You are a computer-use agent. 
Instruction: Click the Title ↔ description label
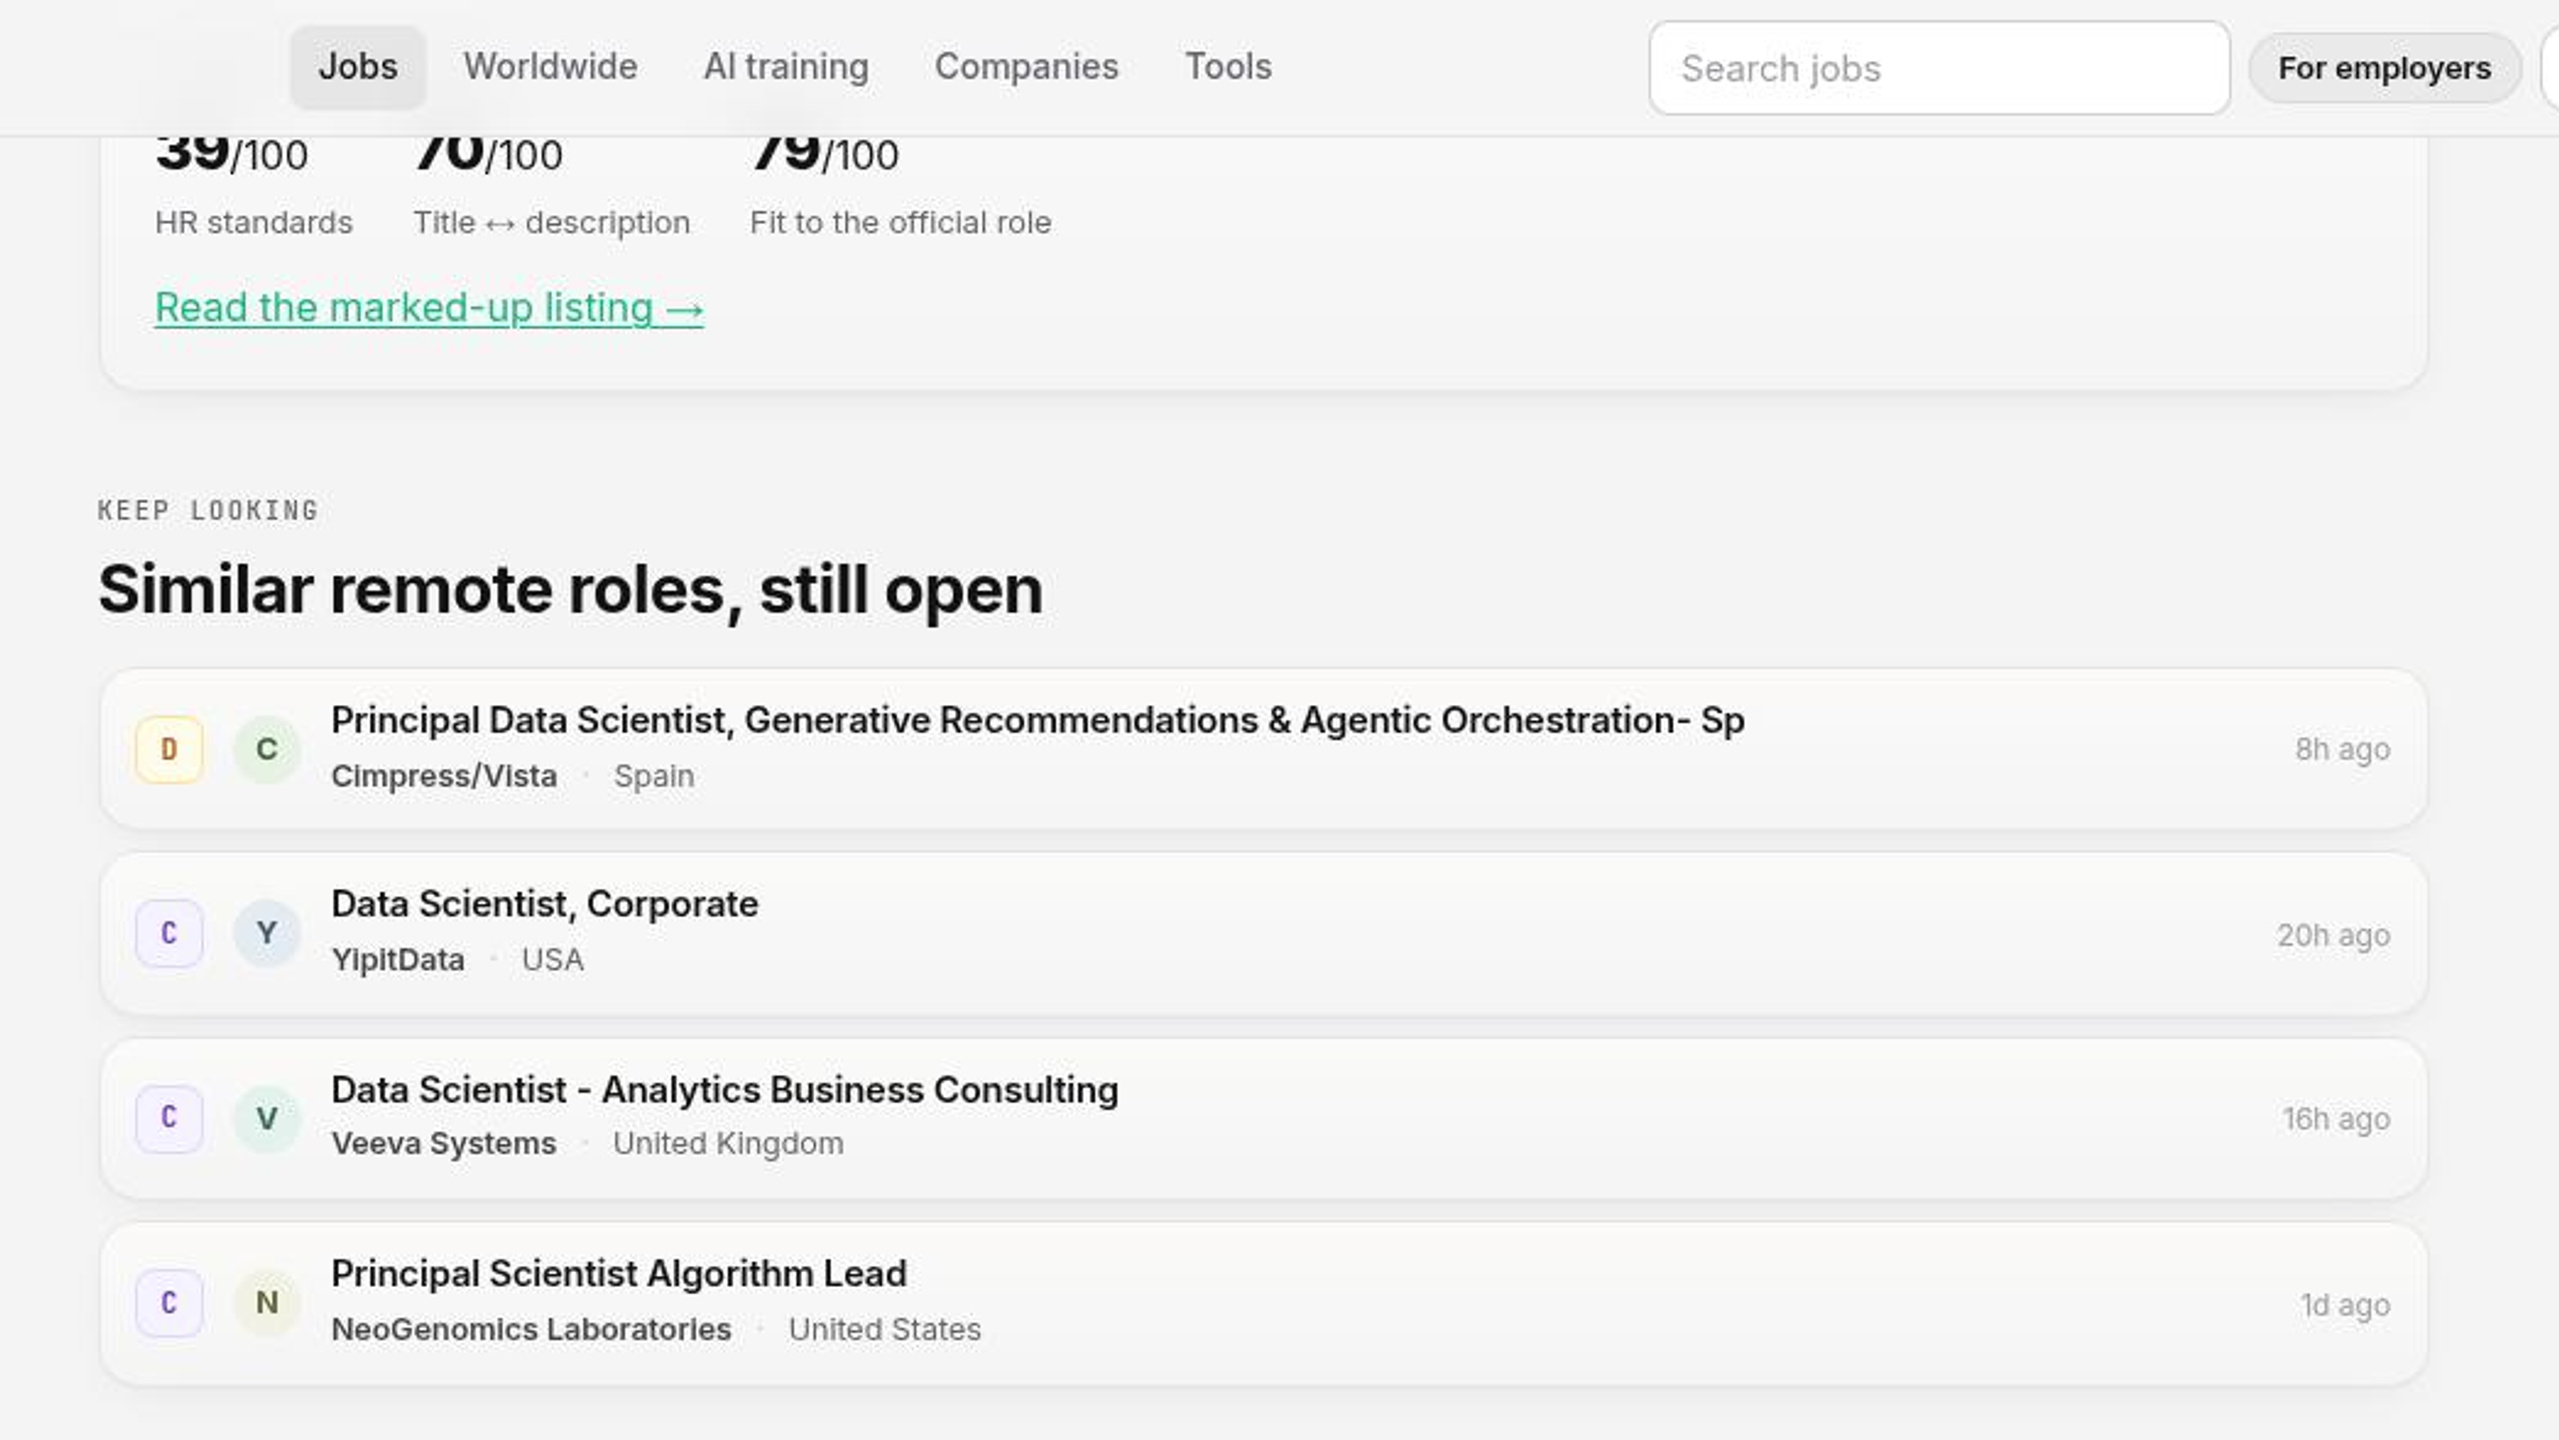(552, 222)
